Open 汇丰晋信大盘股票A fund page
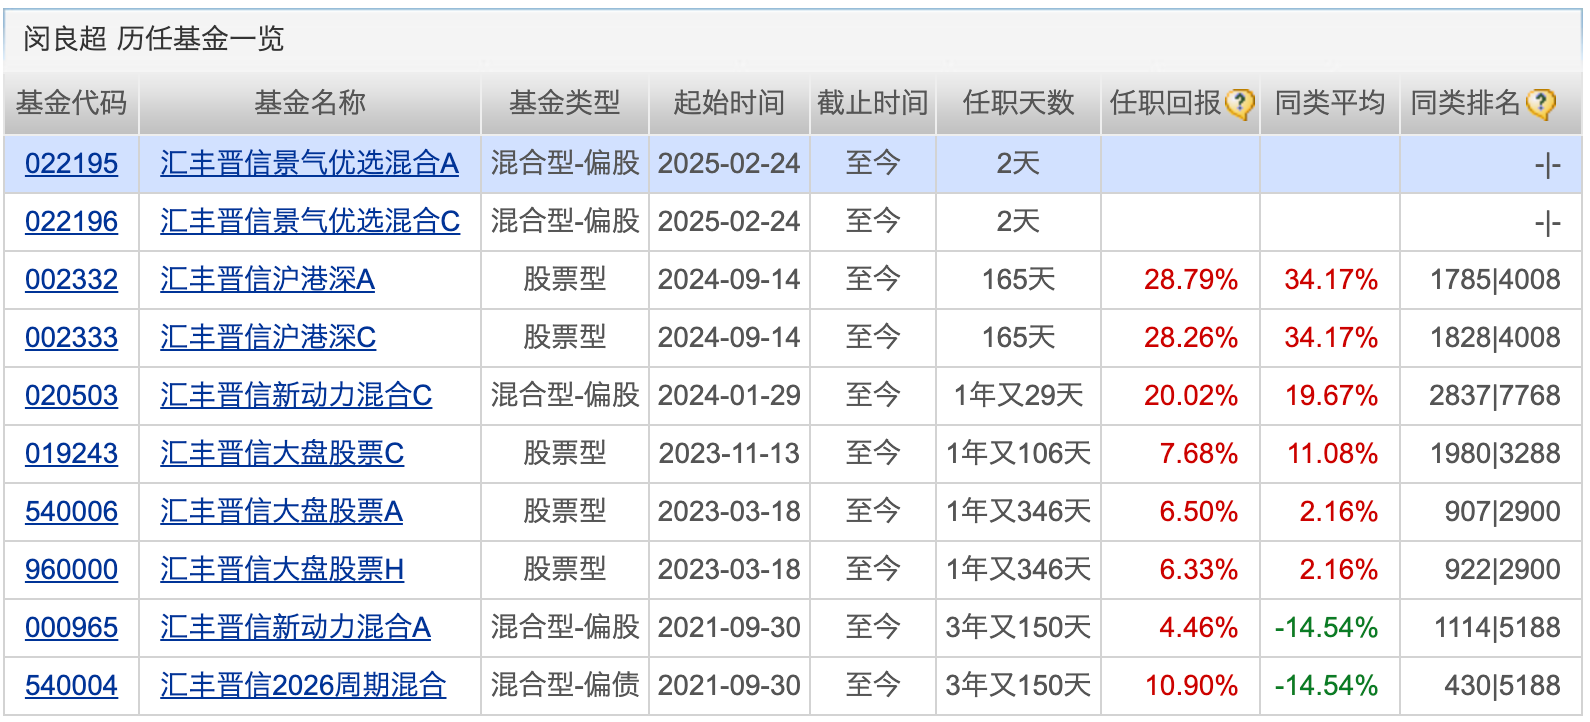Screen dimensions: 1590x722 click(281, 512)
